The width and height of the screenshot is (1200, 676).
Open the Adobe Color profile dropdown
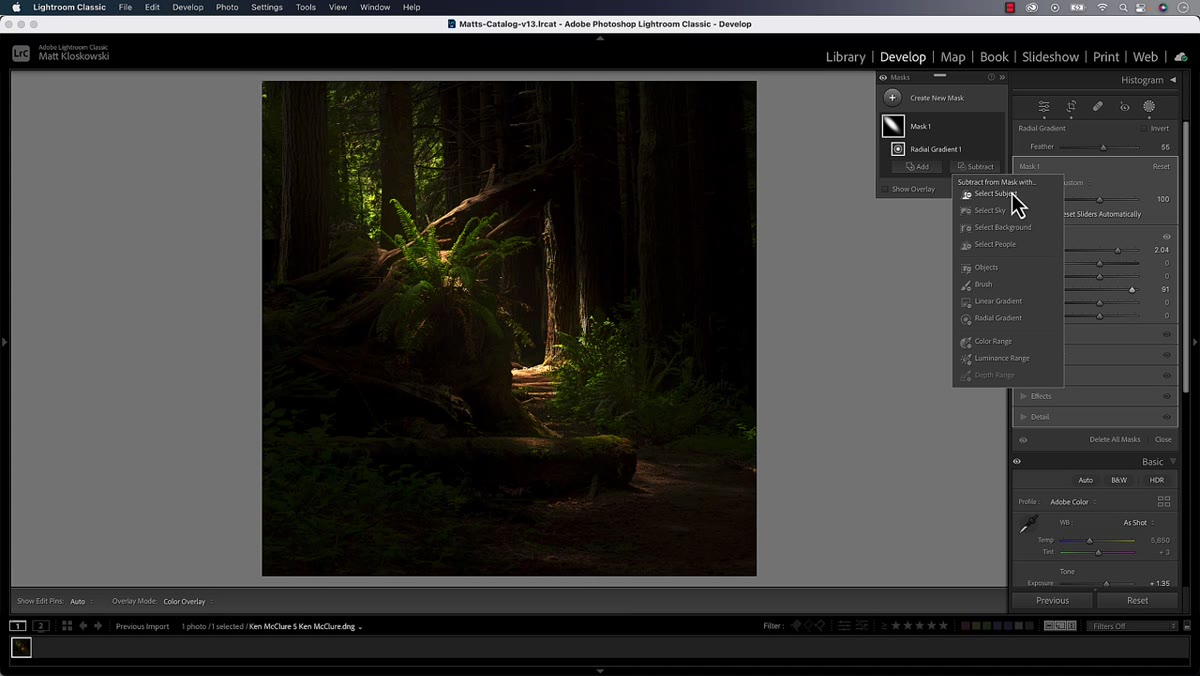click(x=1073, y=502)
